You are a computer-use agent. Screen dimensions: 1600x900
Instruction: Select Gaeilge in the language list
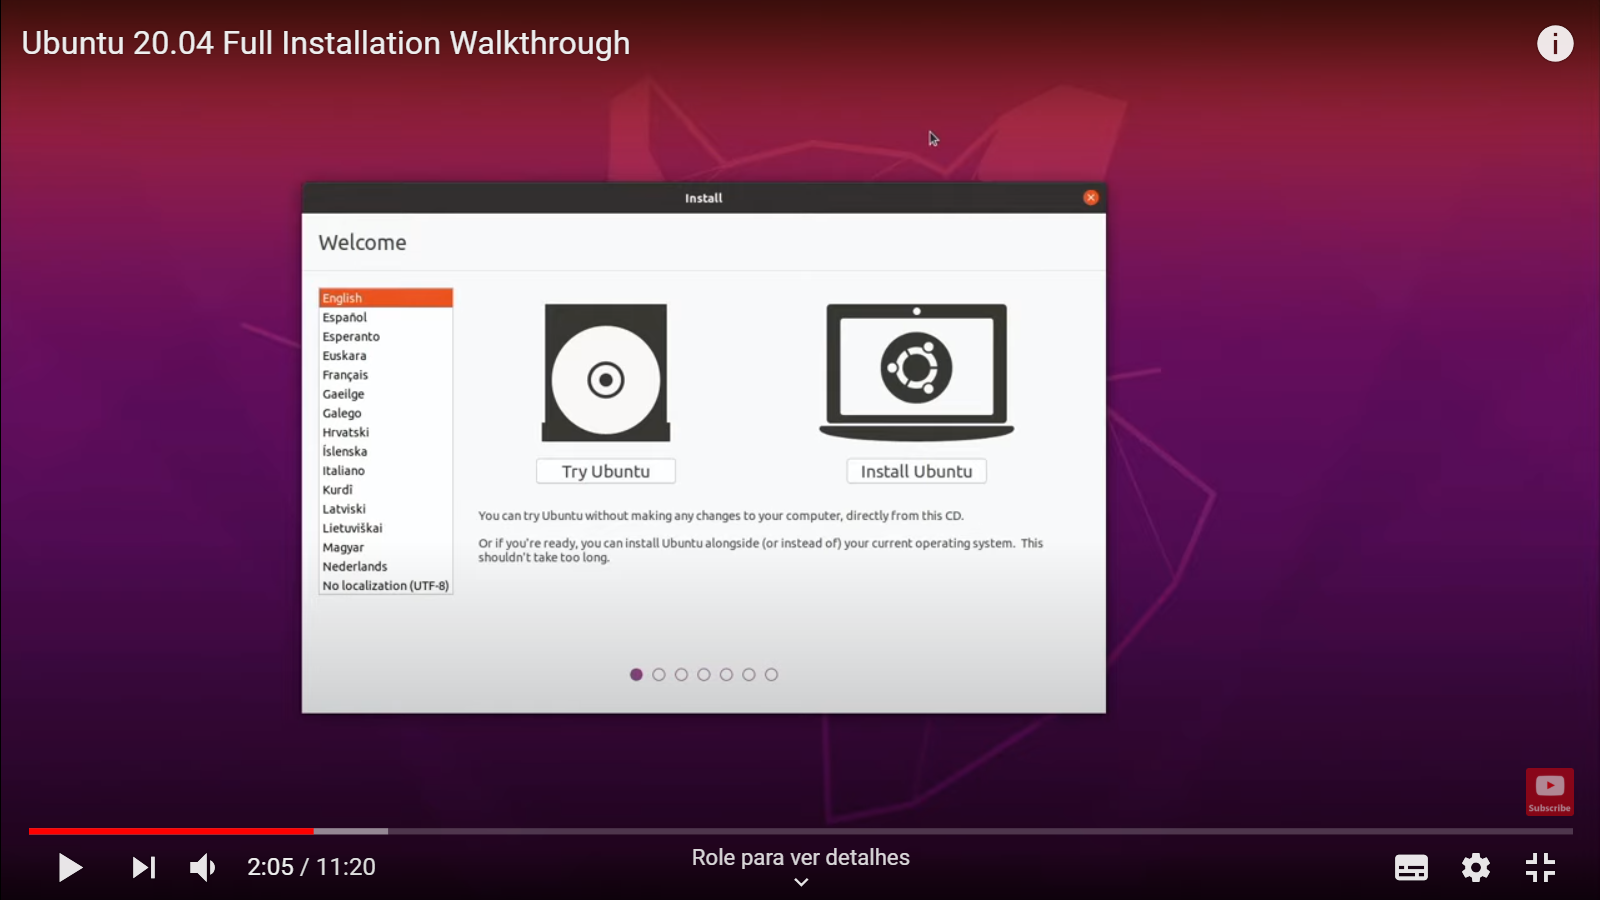point(385,394)
